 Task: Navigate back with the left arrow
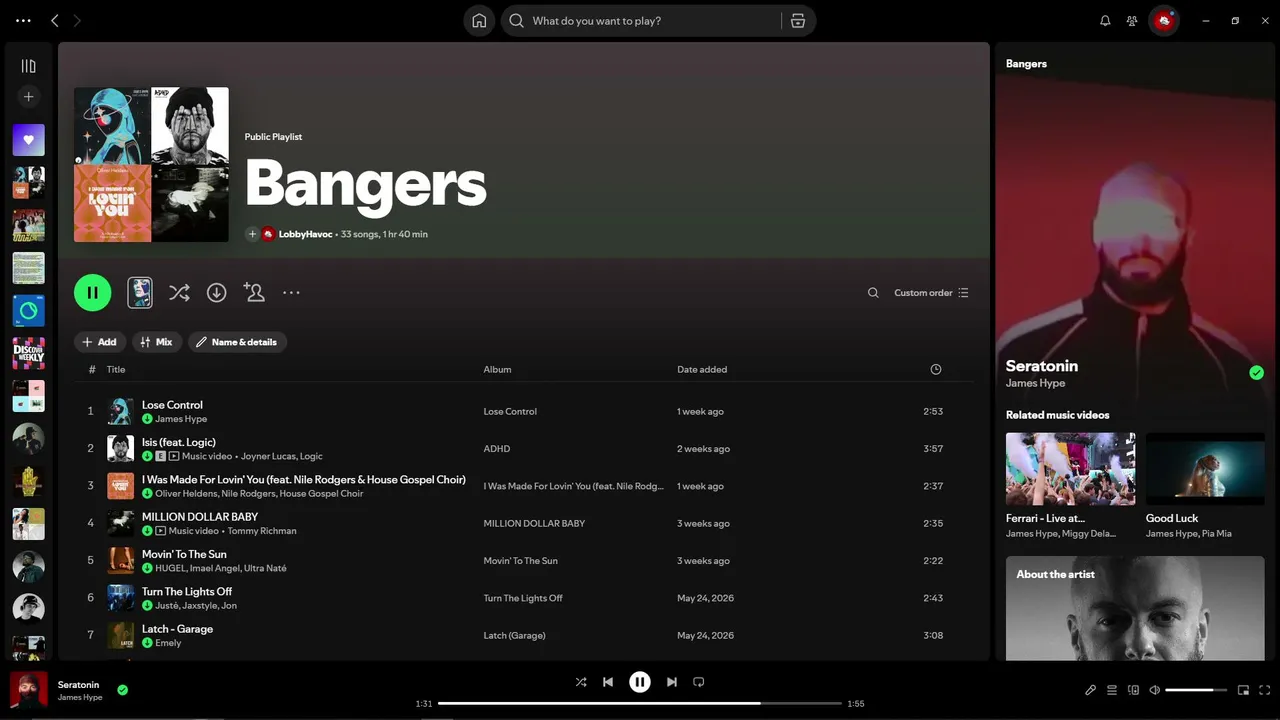pyautogui.click(x=55, y=21)
